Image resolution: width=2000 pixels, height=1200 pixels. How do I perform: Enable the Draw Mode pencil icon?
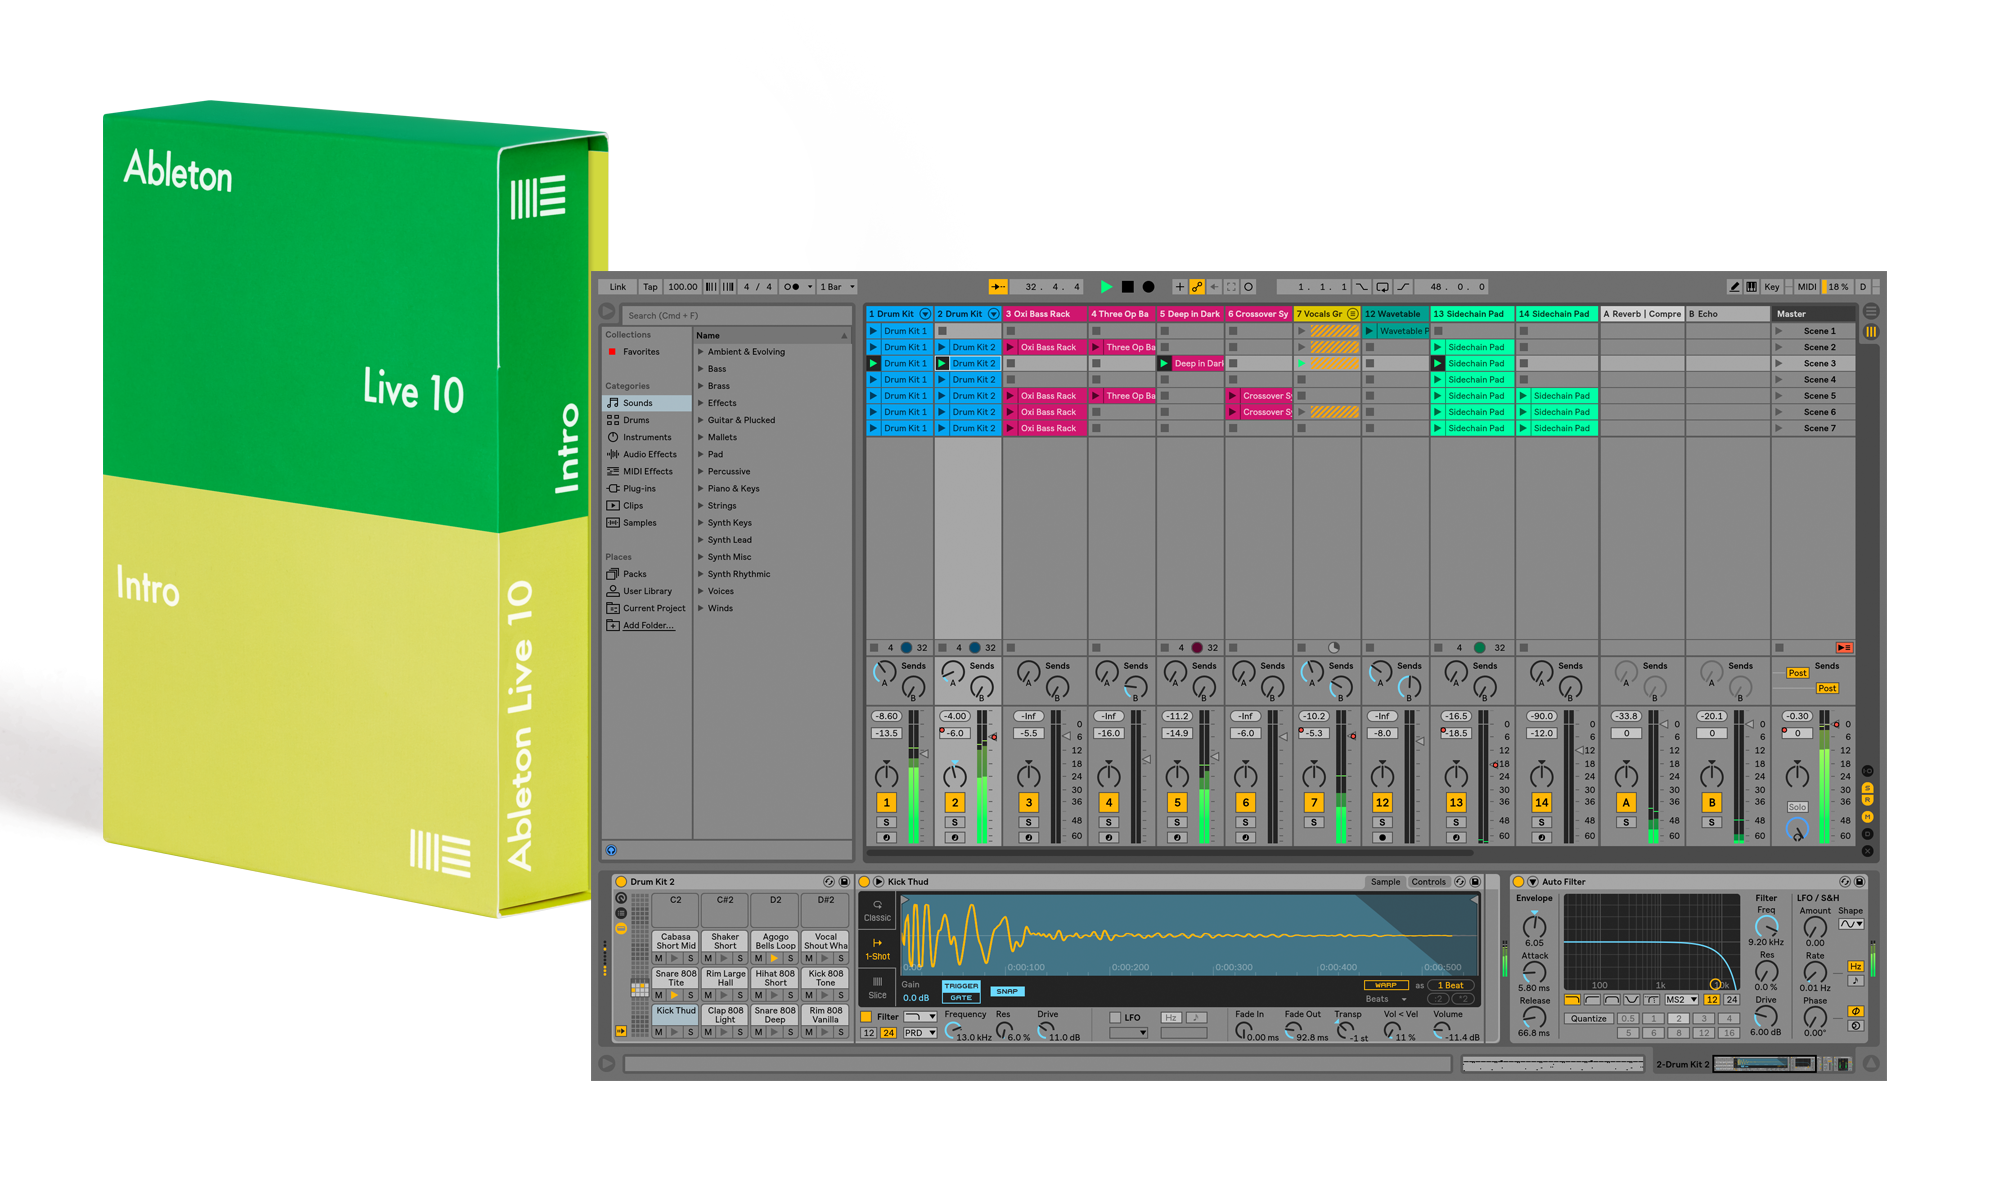click(1734, 287)
